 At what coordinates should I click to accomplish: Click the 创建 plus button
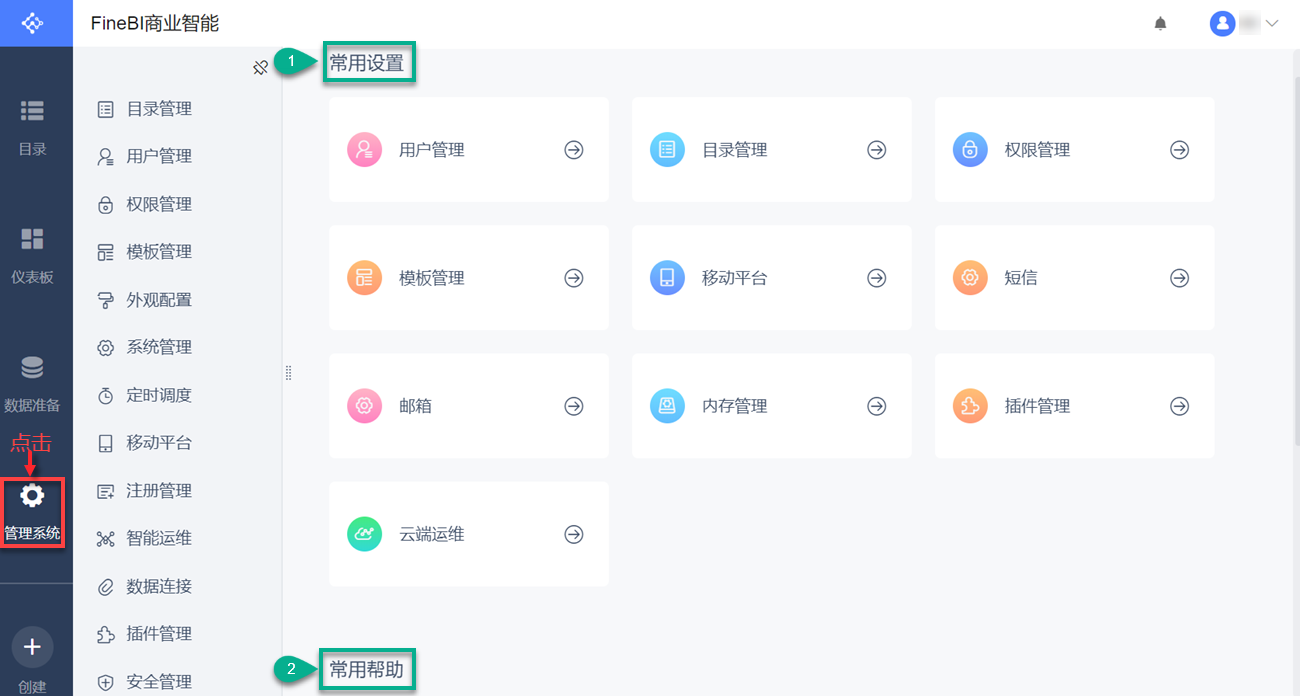[33, 647]
